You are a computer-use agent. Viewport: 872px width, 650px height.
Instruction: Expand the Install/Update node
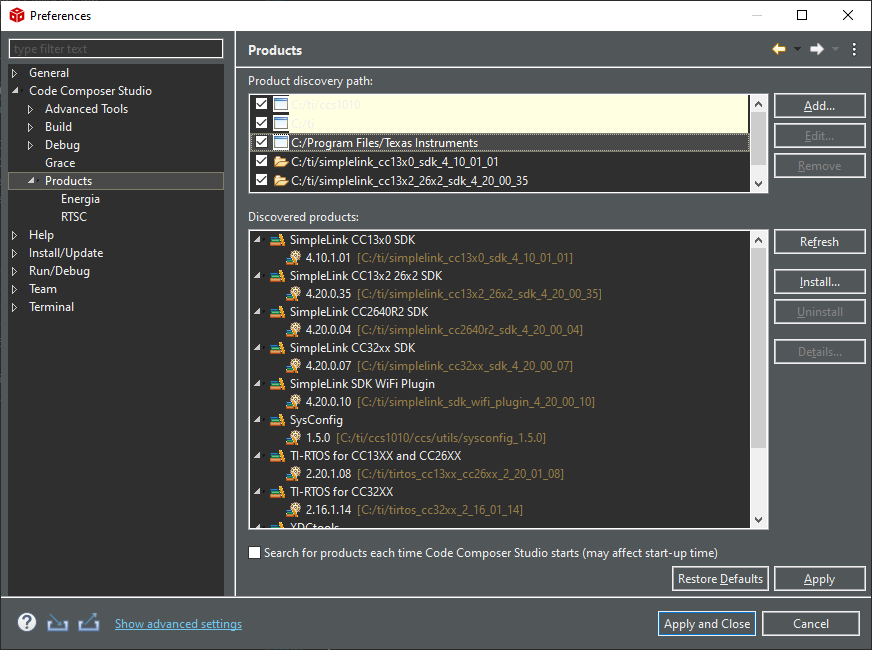15,253
